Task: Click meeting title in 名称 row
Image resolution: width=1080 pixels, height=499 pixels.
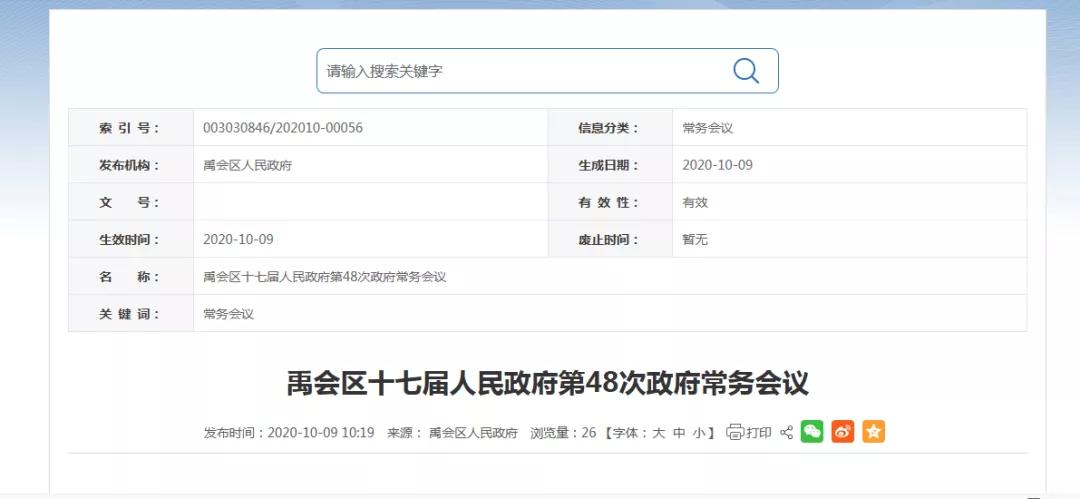Action: tap(324, 277)
